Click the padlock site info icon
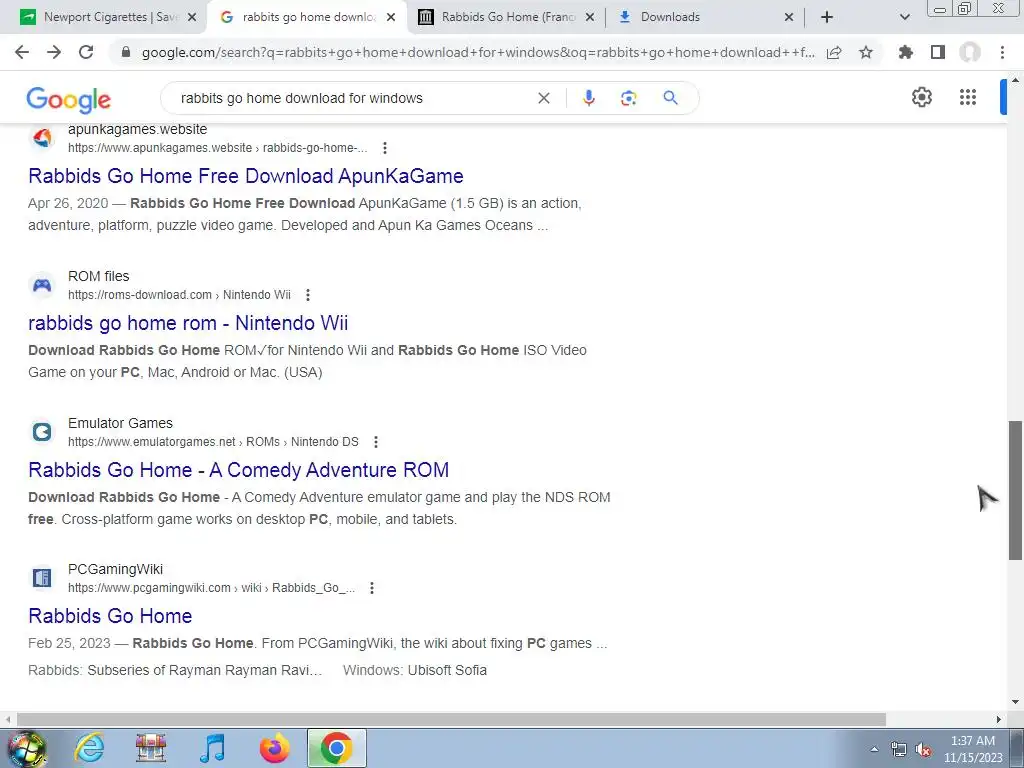This screenshot has width=1024, height=768. [x=126, y=52]
